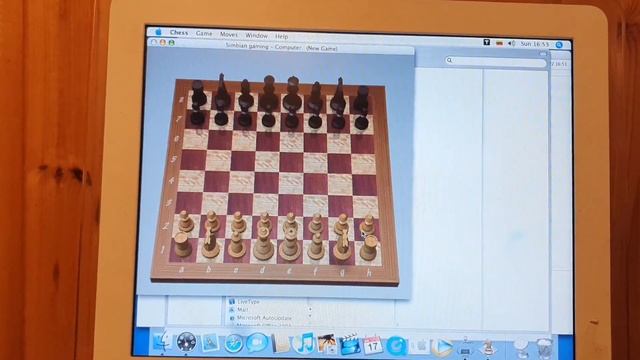640x360 pixels.
Task: Launch QuickTime Player from the Dock
Action: pyautogui.click(x=396, y=346)
